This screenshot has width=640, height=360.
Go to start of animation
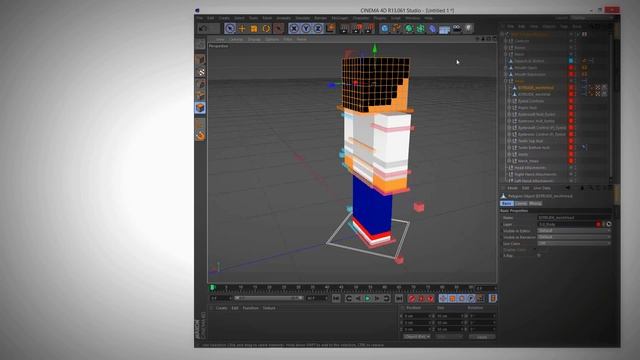[x=336, y=299]
